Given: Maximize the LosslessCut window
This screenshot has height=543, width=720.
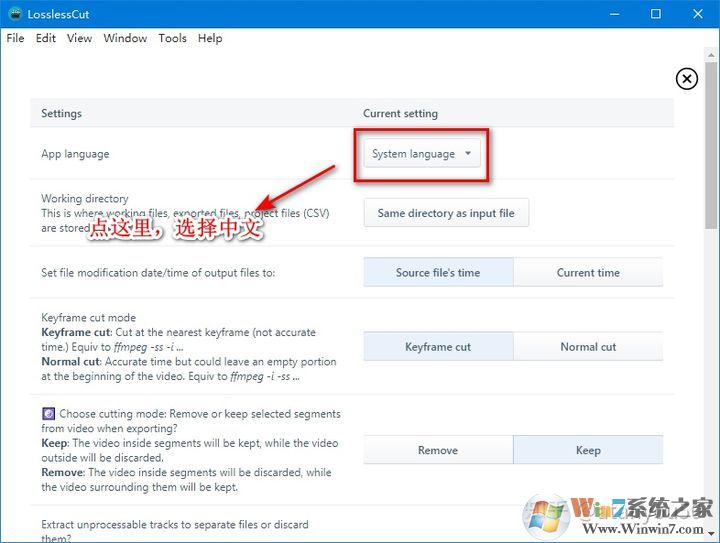Looking at the screenshot, I should tap(656, 14).
